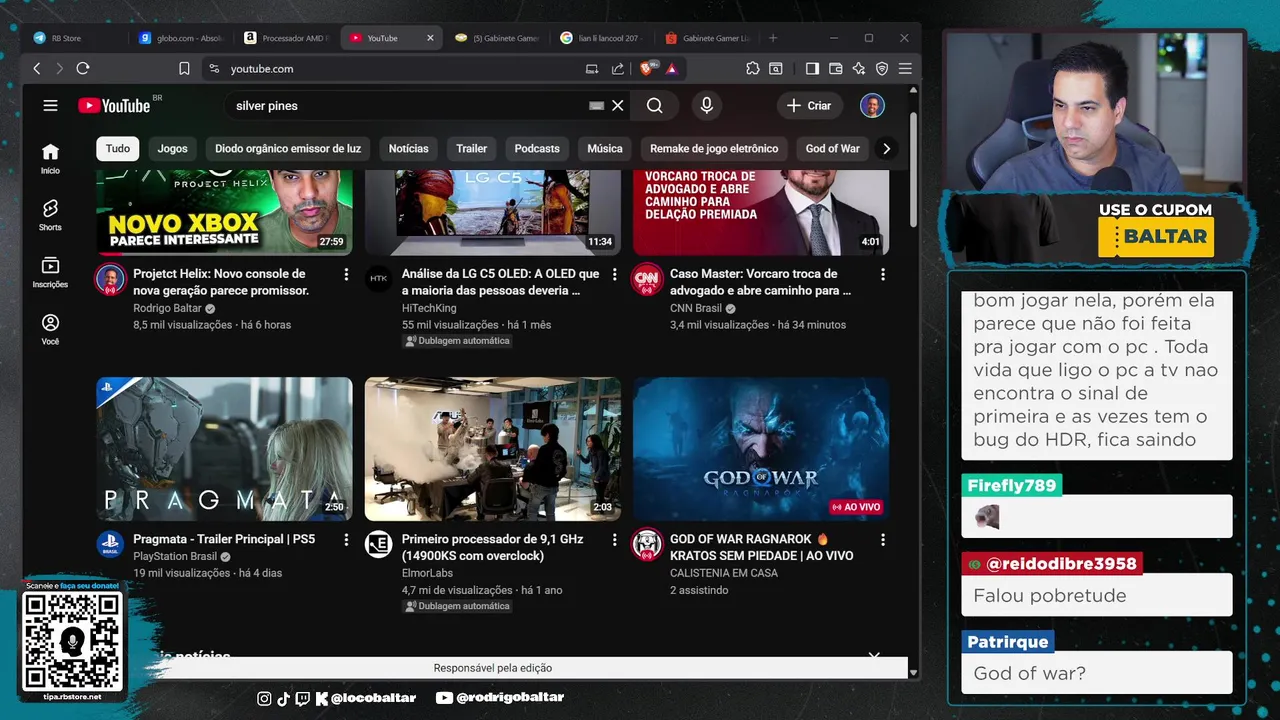Open the user account avatar menu

pos(872,105)
